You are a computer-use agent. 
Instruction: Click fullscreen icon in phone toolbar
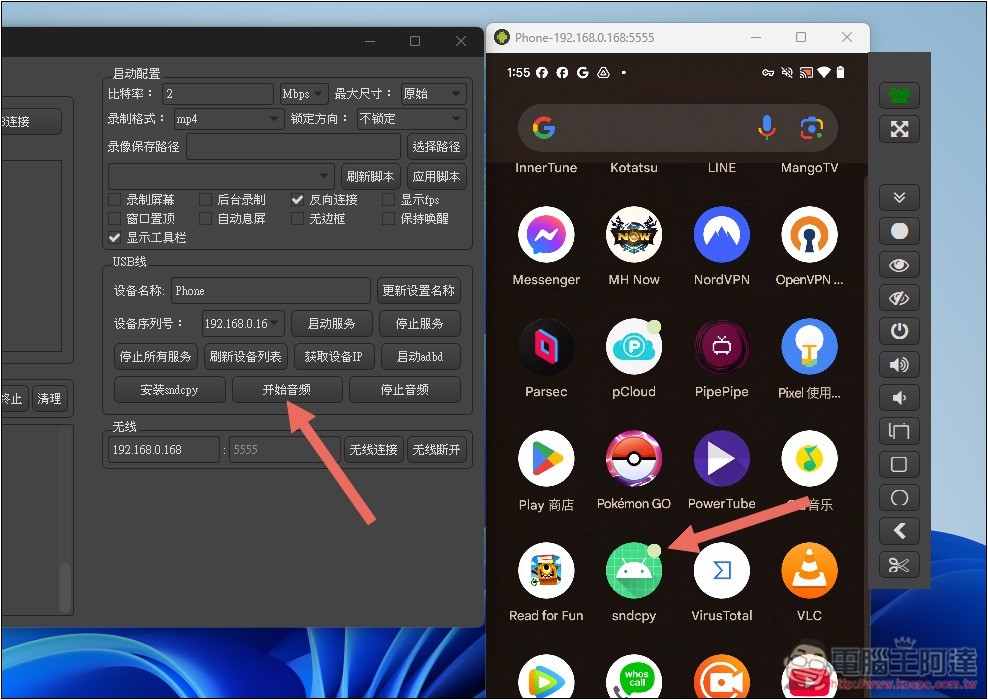[899, 129]
